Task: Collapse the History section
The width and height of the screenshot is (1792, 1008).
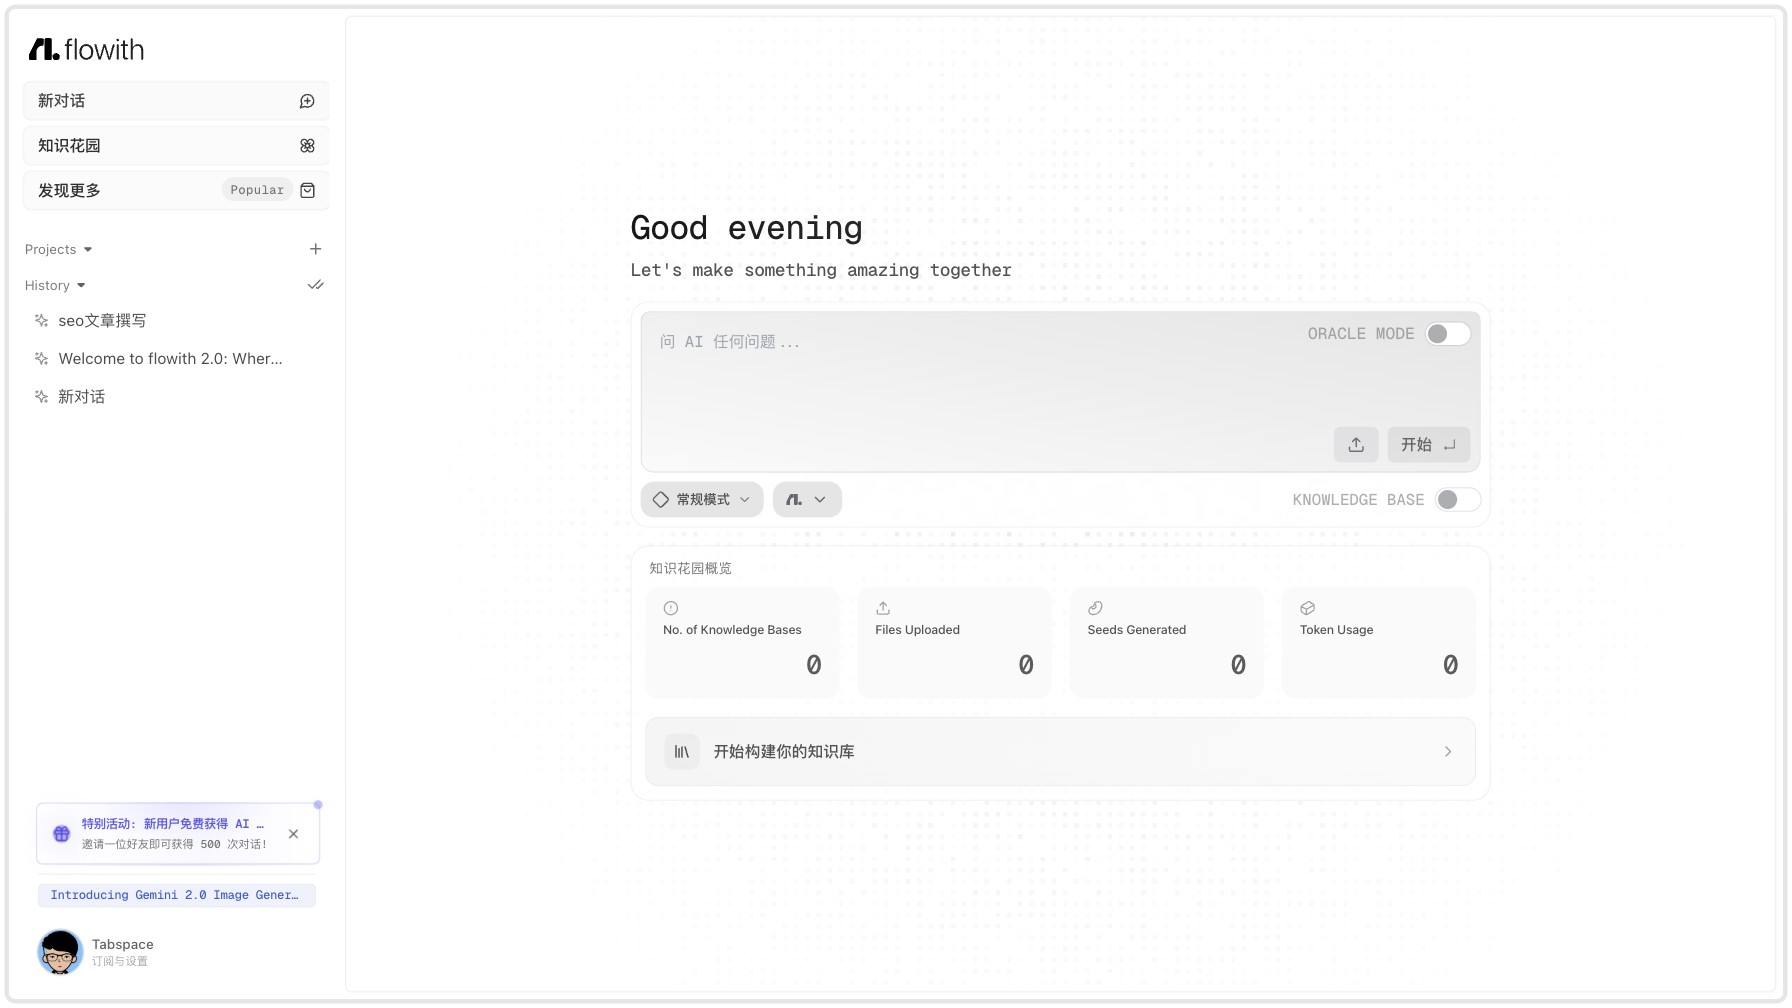Action: pos(55,286)
